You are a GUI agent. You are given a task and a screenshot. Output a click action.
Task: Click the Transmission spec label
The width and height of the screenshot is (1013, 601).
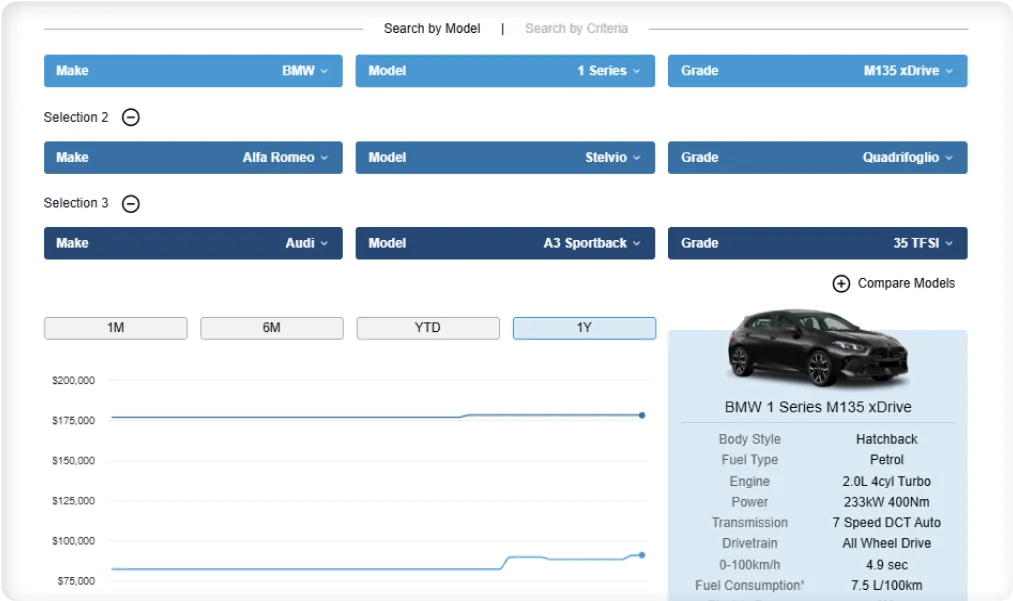pyautogui.click(x=749, y=523)
